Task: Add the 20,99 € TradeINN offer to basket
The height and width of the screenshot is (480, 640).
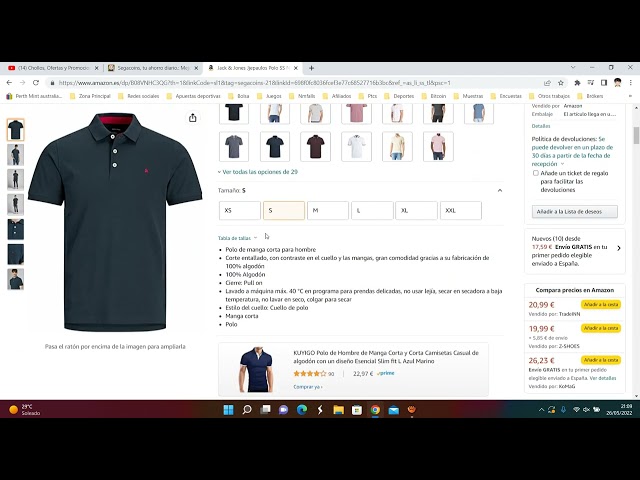Action: pyautogui.click(x=601, y=304)
